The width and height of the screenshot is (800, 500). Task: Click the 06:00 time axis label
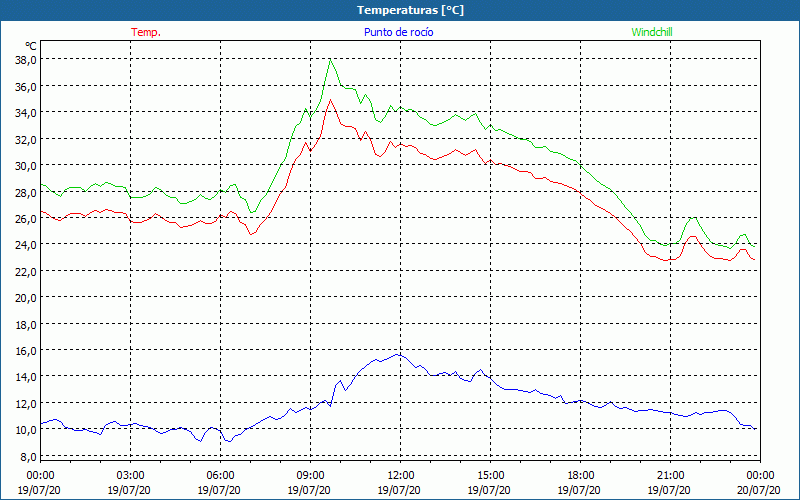(x=220, y=476)
